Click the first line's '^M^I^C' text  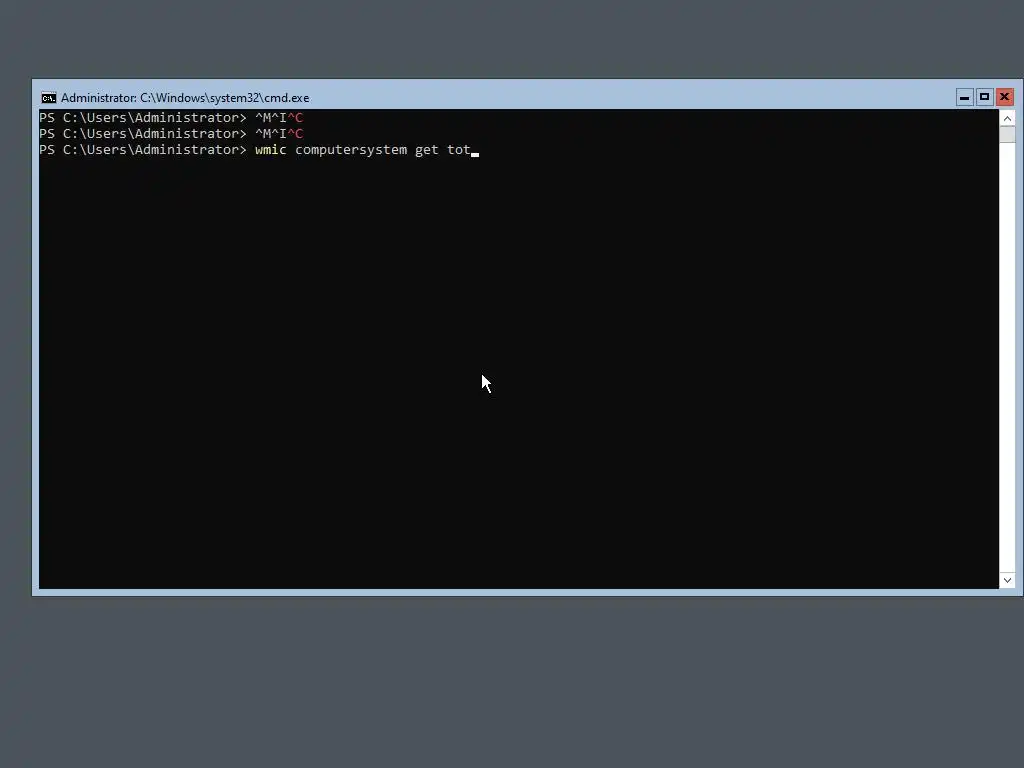[279, 118]
